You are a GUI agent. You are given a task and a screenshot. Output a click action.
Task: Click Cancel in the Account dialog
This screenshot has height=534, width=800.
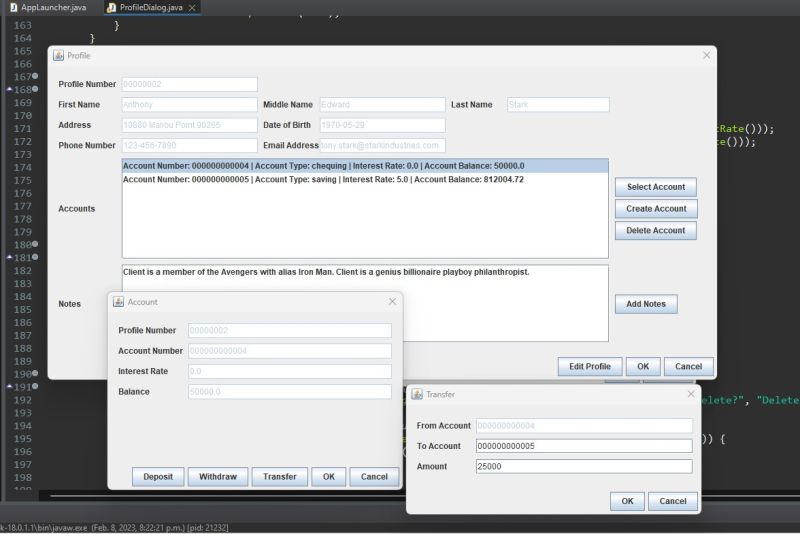(374, 477)
